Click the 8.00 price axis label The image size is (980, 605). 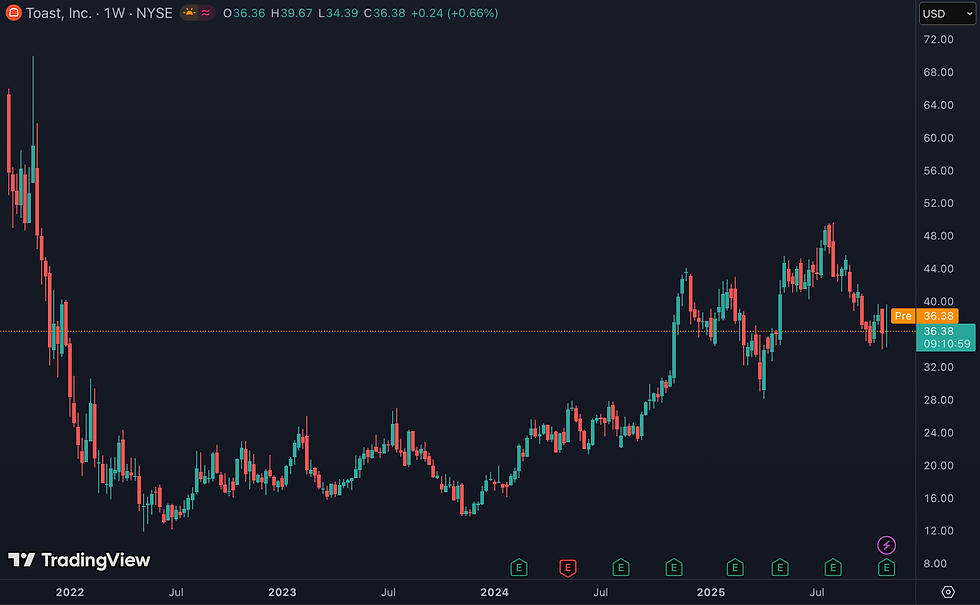pyautogui.click(x=935, y=564)
